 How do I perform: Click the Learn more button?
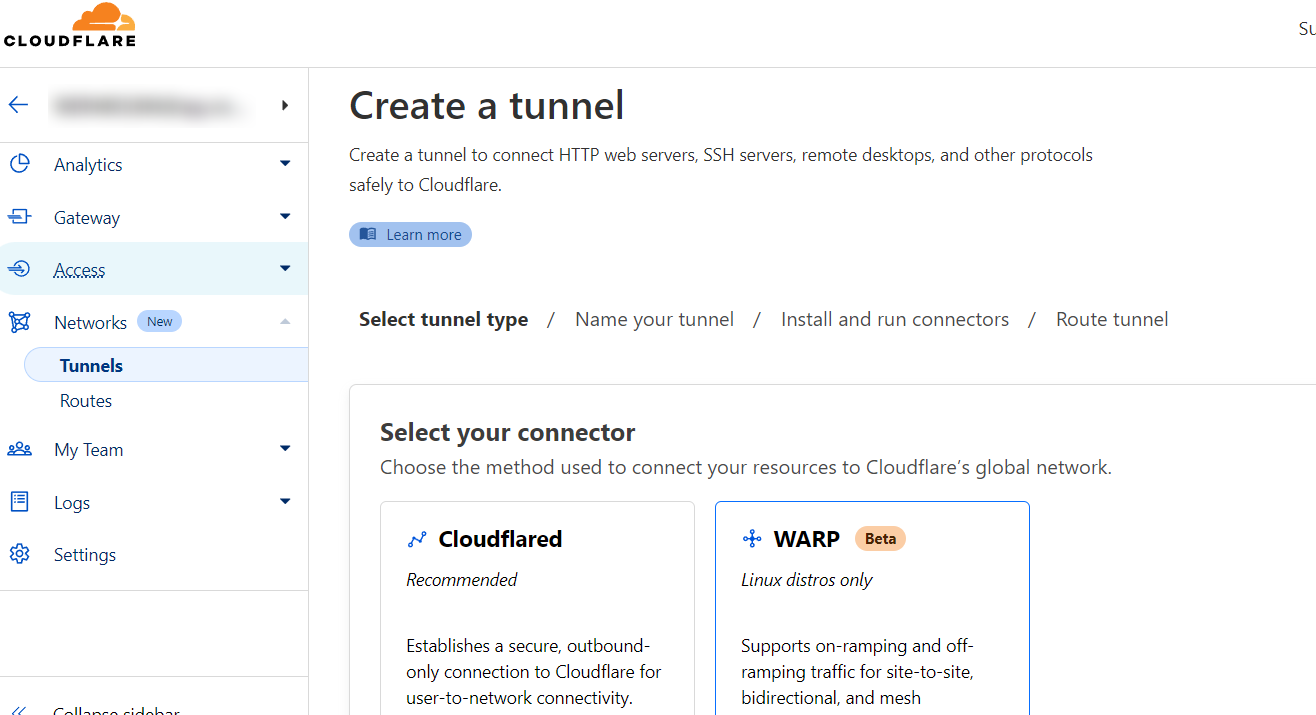410,234
